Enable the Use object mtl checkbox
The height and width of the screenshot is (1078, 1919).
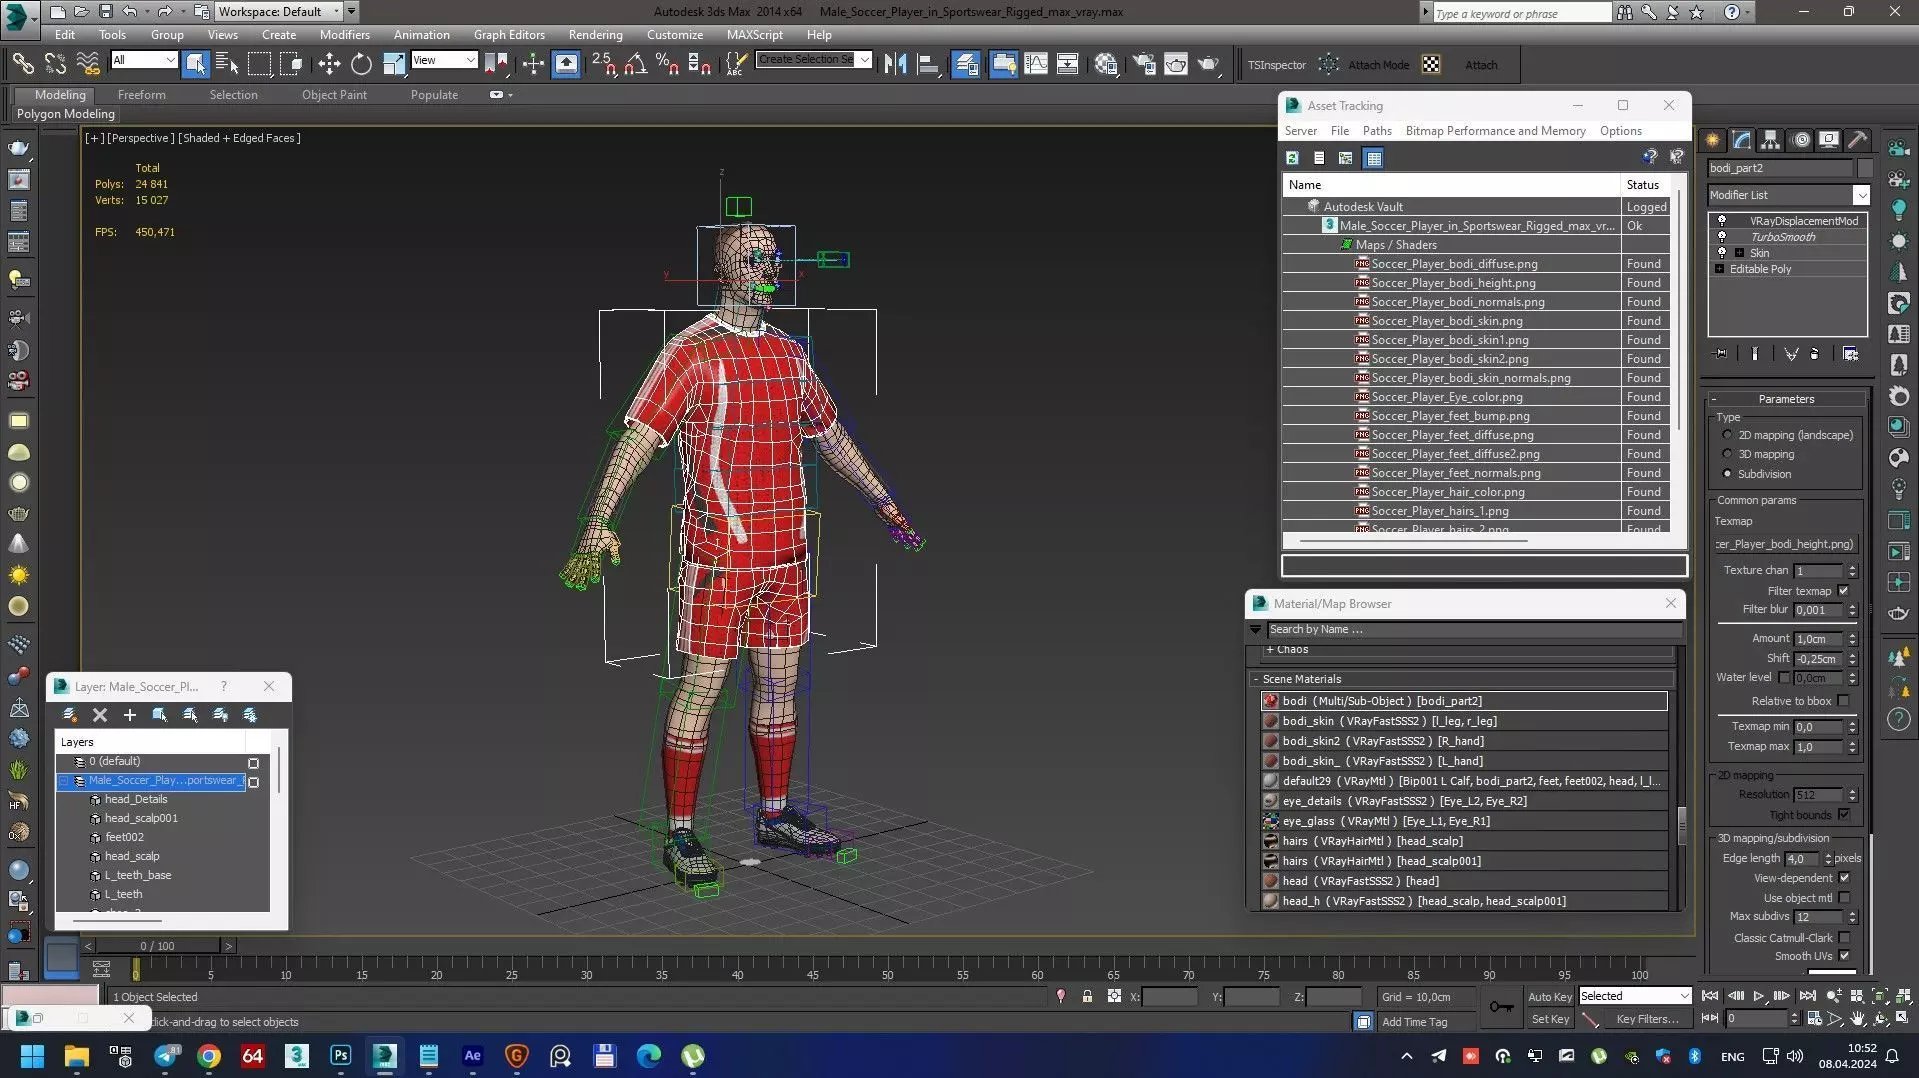[1844, 898]
